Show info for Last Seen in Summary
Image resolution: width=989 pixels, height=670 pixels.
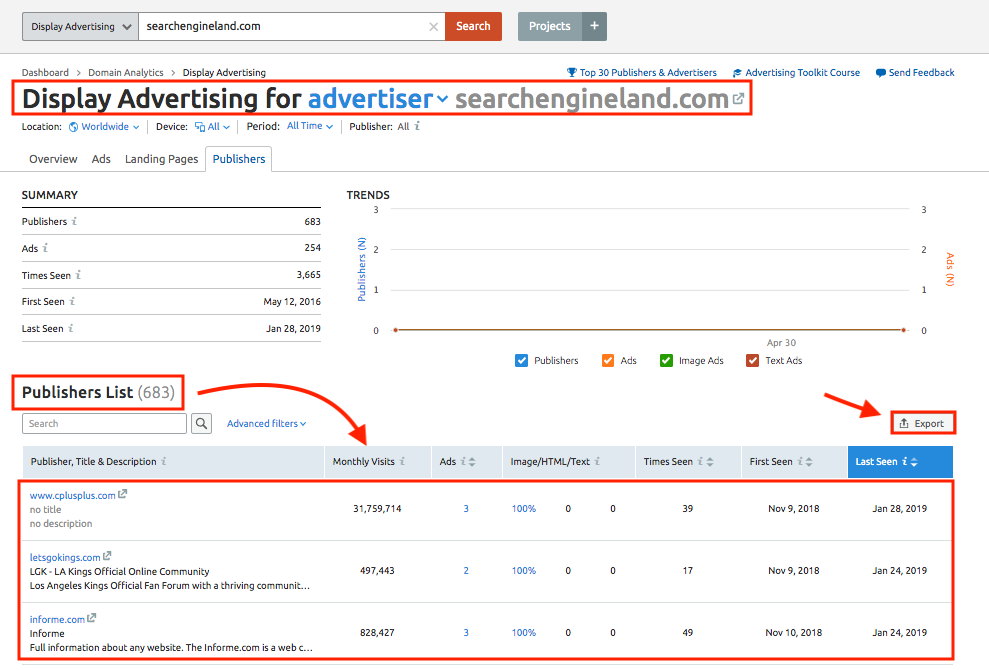click(x=71, y=328)
